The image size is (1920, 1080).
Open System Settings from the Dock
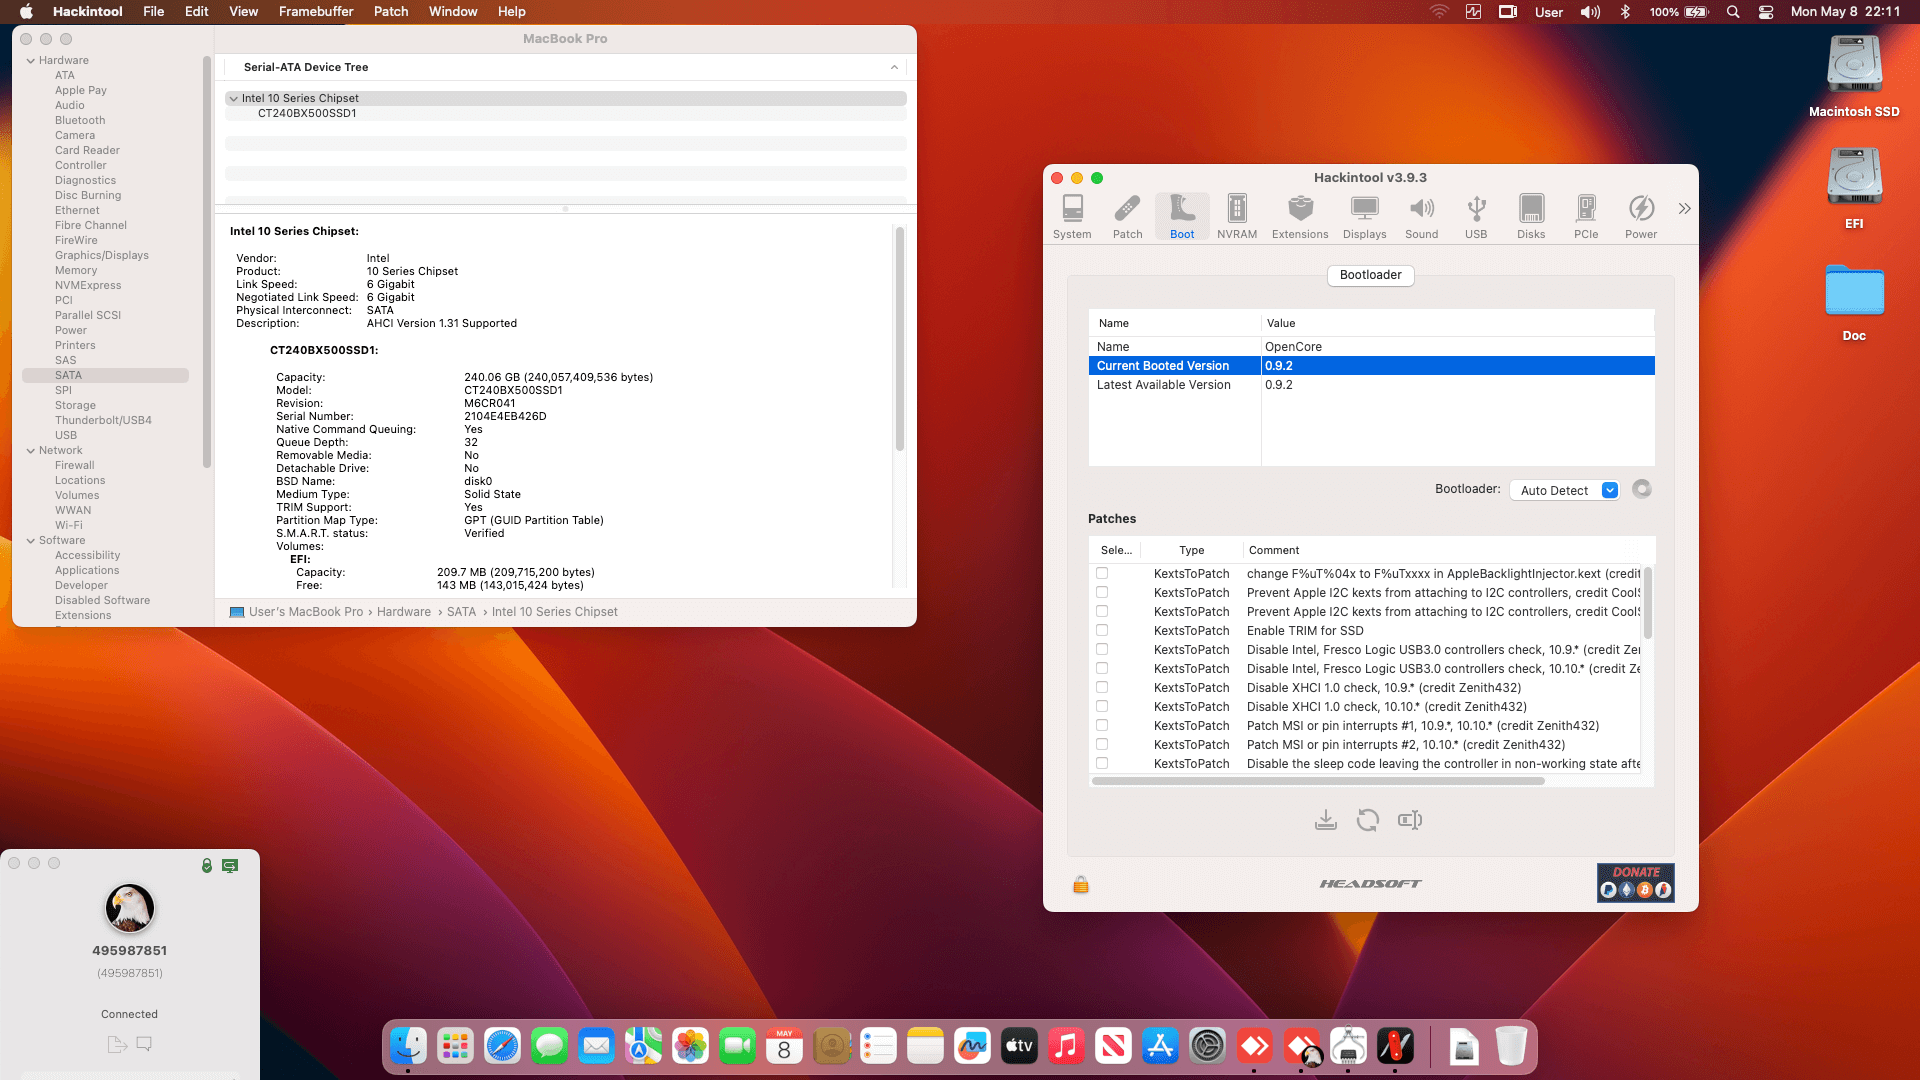pos(1207,1046)
